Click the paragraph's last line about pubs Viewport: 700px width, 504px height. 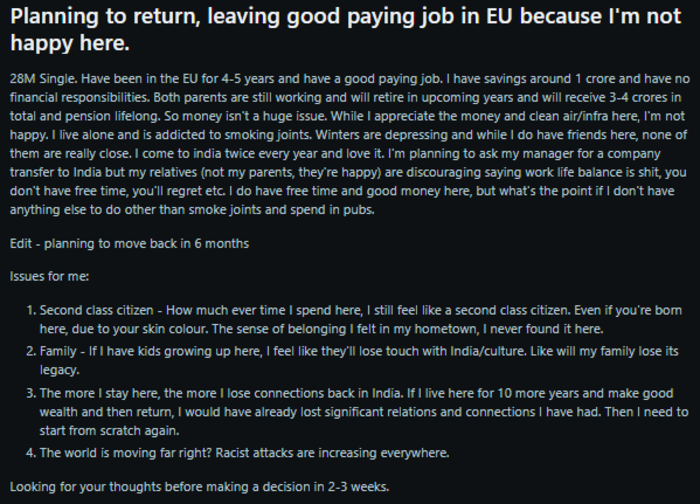[192, 210]
